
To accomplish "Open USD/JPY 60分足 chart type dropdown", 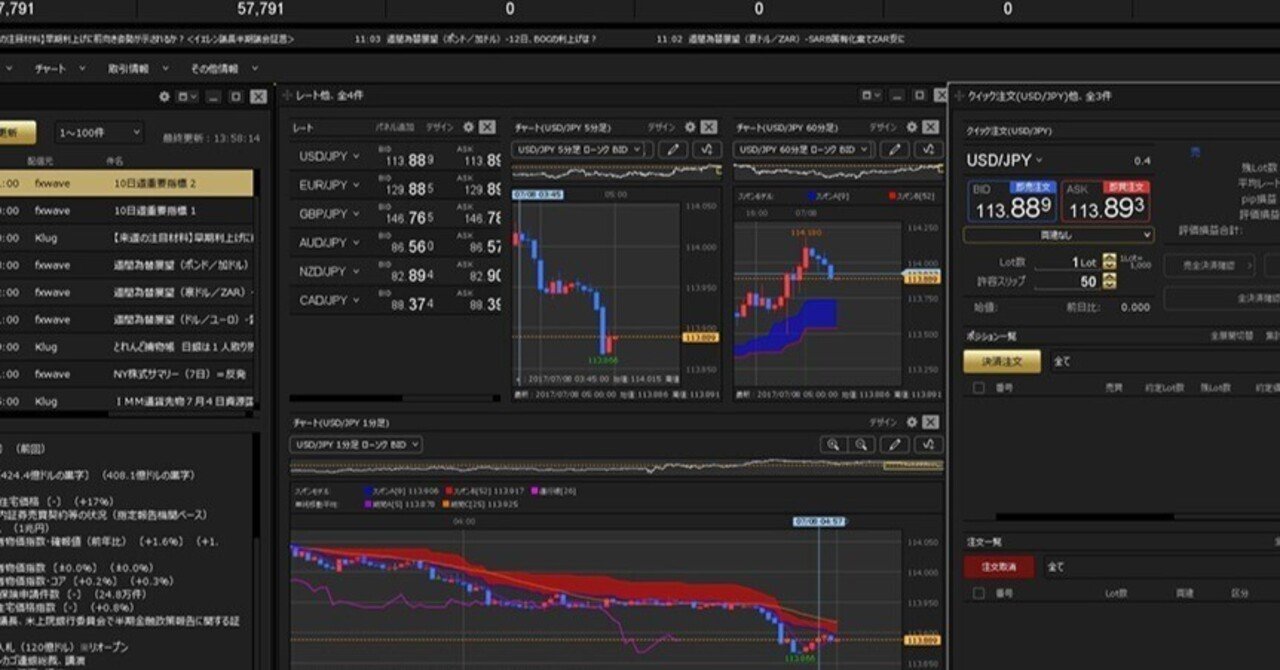I will (806, 149).
